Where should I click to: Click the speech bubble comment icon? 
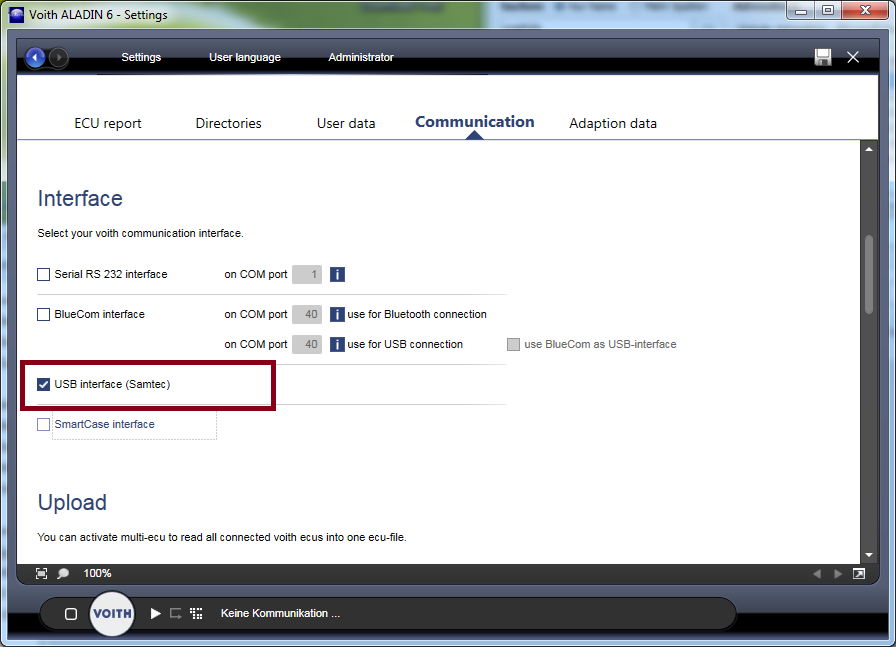(x=63, y=573)
